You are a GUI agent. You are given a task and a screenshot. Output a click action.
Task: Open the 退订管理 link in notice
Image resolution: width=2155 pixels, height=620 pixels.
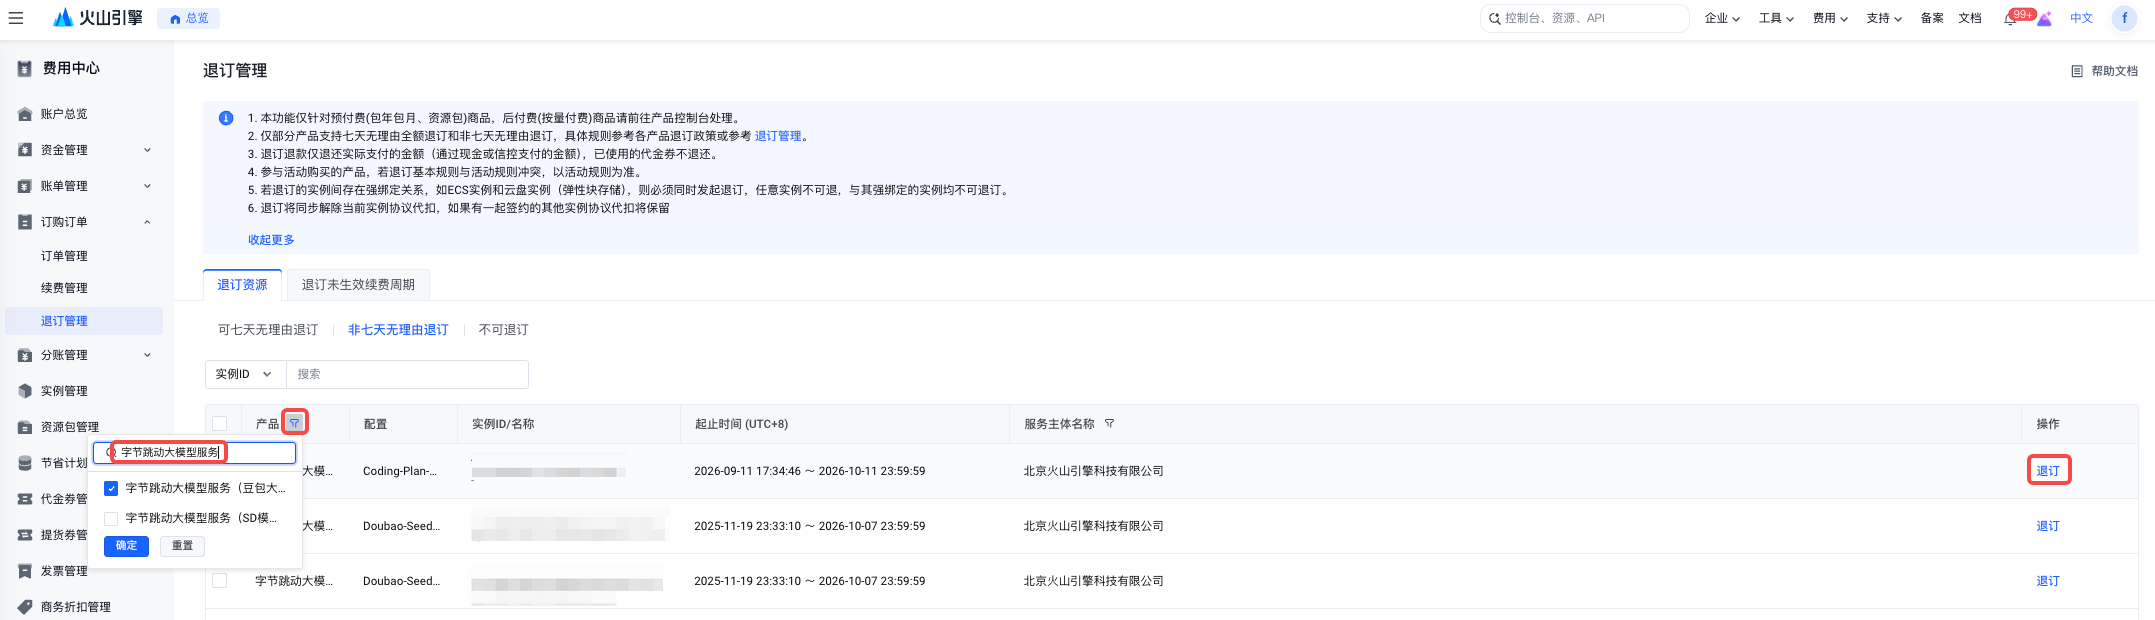click(778, 136)
